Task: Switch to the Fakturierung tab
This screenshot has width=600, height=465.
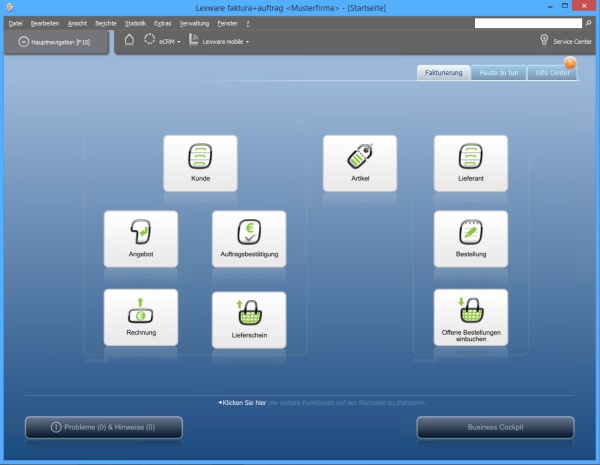Action: click(x=443, y=73)
